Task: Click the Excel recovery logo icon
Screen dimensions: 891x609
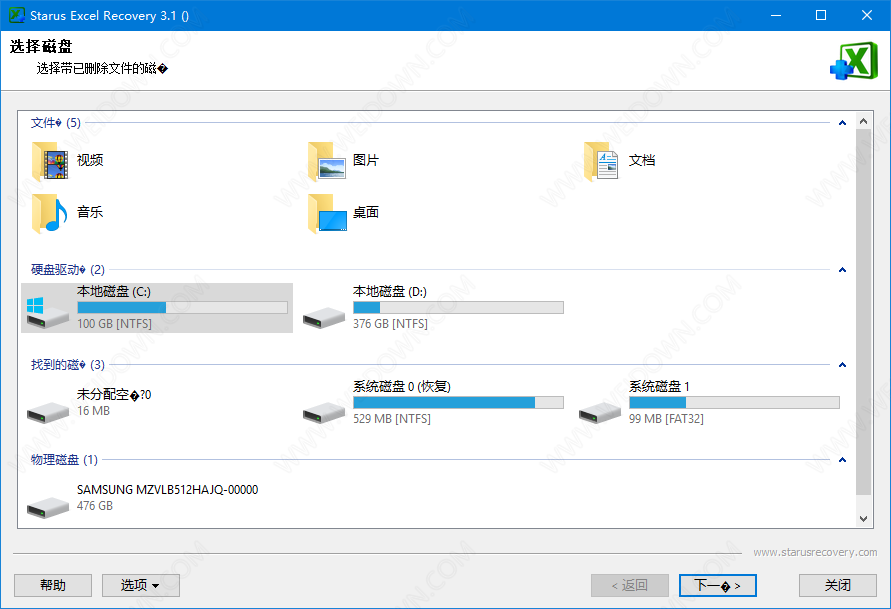Action: click(x=854, y=61)
